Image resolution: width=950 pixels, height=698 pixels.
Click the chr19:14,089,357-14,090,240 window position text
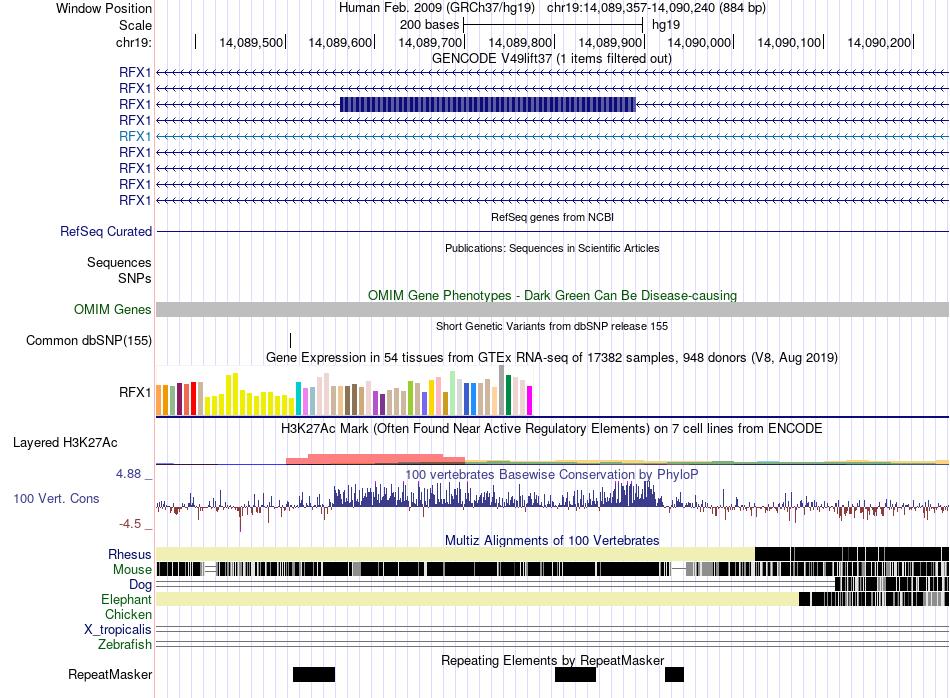656,8
